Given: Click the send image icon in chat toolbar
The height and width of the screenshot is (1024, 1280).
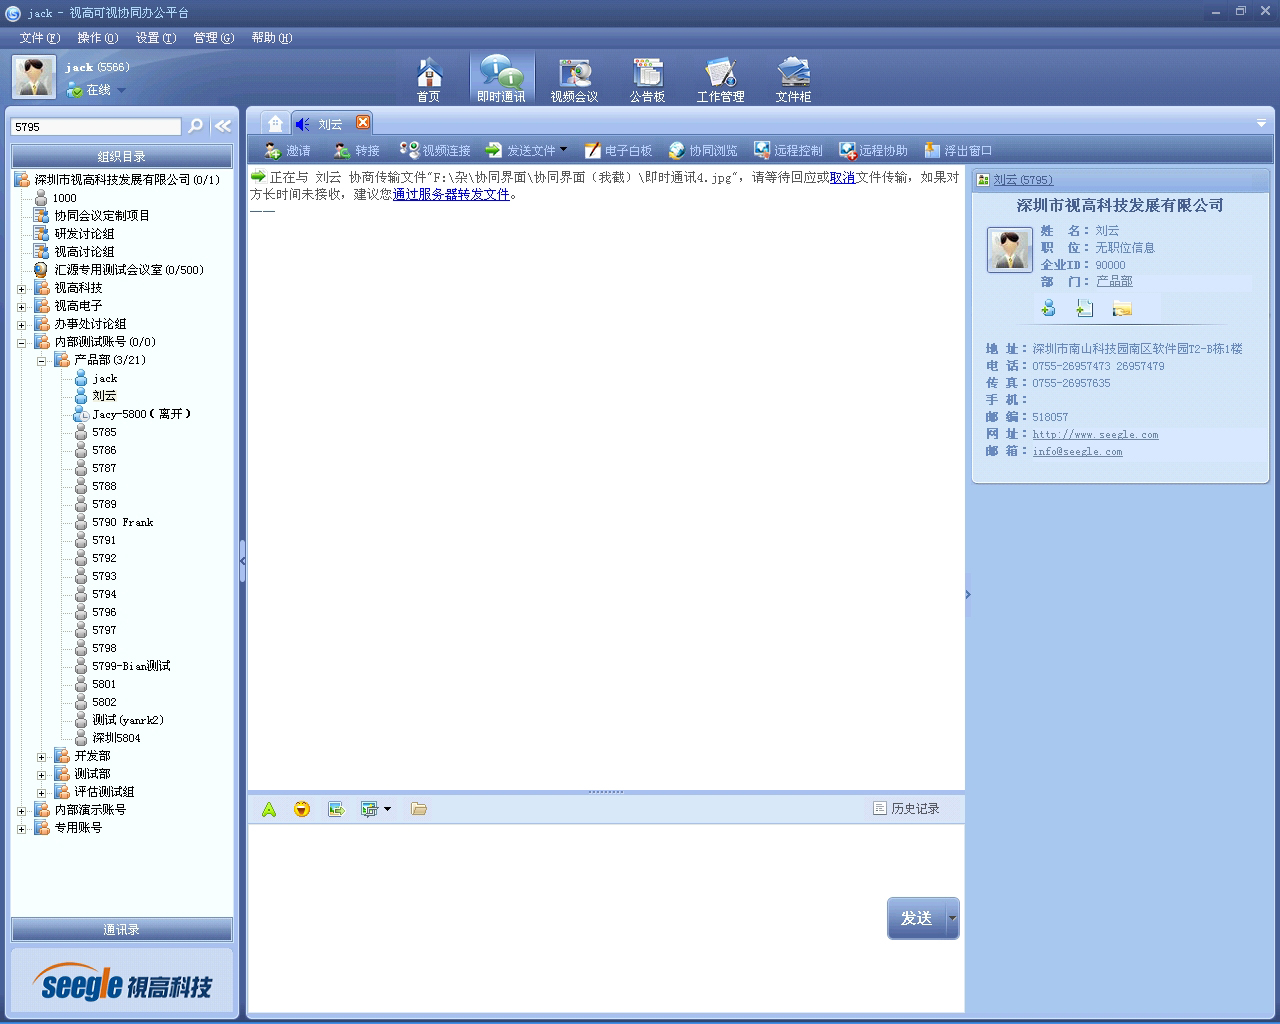Looking at the screenshot, I should [336, 809].
